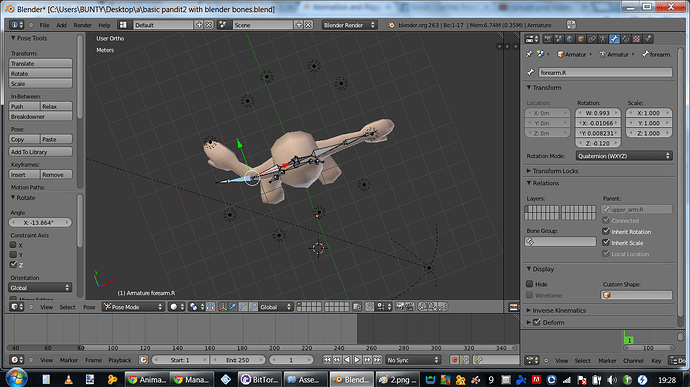
Task: Select the translate manipulator arrow icon
Action: [233, 307]
